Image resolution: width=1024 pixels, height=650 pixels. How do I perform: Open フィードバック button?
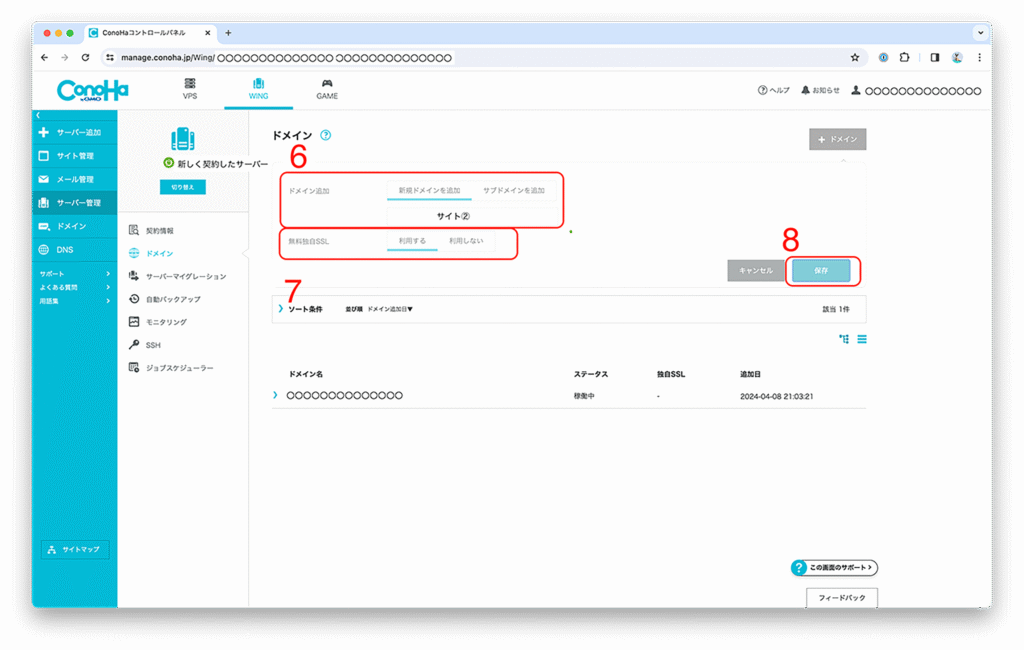pyautogui.click(x=842, y=598)
